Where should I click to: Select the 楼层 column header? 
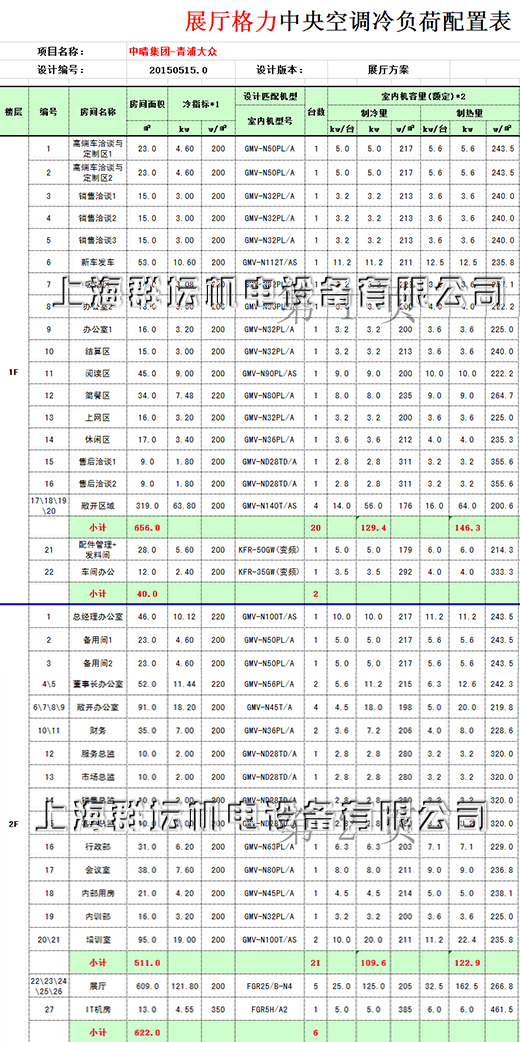click(13, 111)
